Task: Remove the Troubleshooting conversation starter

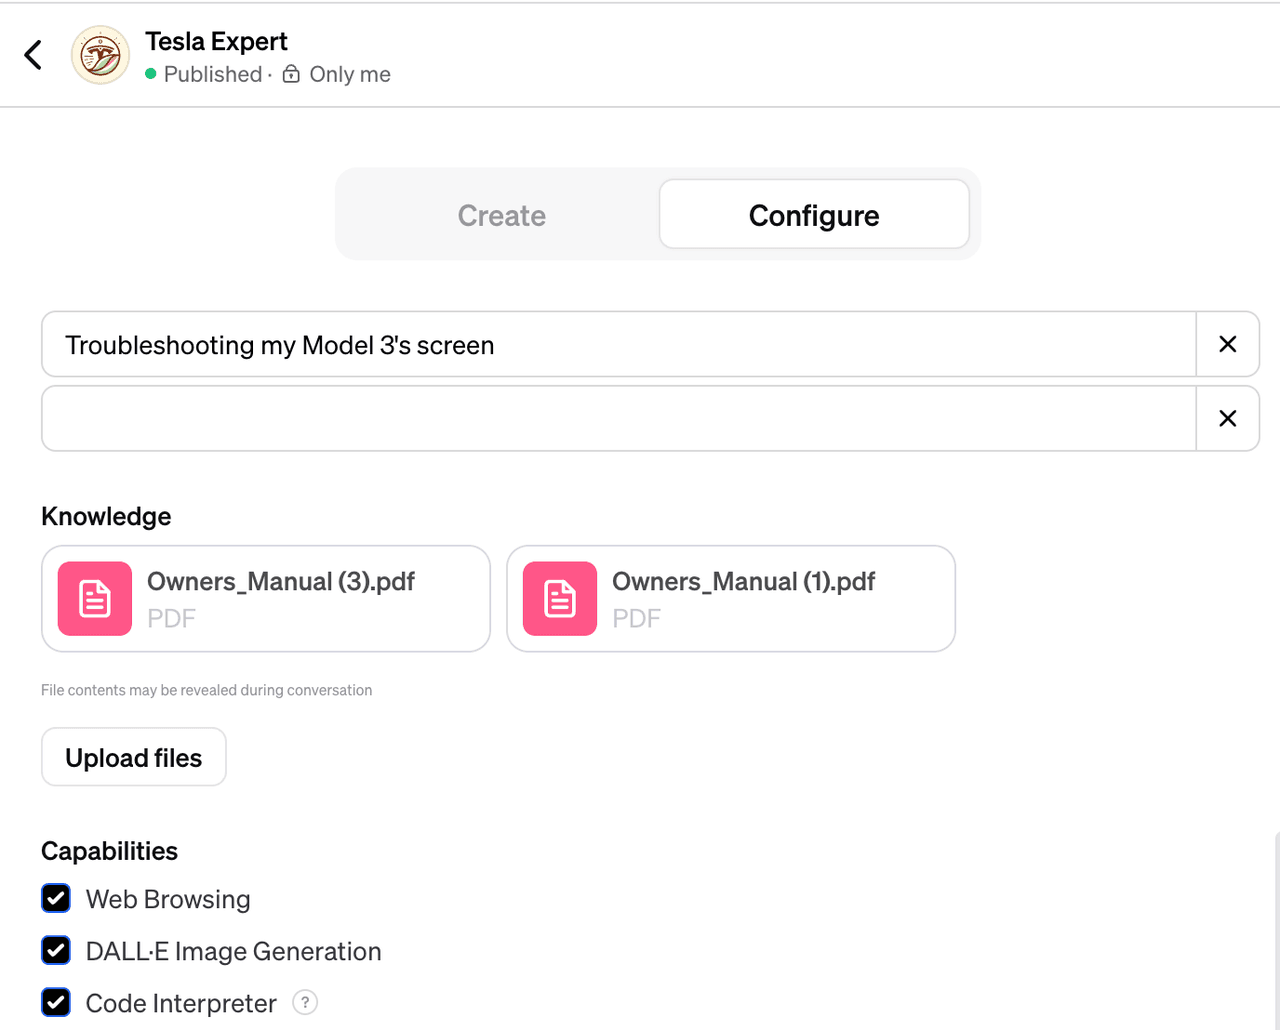Action: tap(1227, 344)
